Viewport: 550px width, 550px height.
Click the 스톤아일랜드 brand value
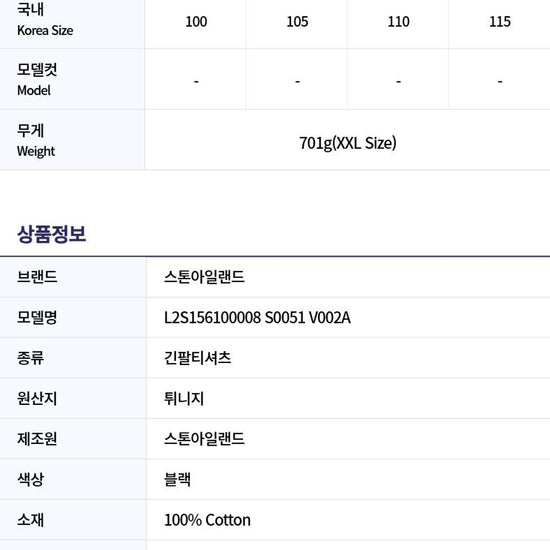[204, 277]
